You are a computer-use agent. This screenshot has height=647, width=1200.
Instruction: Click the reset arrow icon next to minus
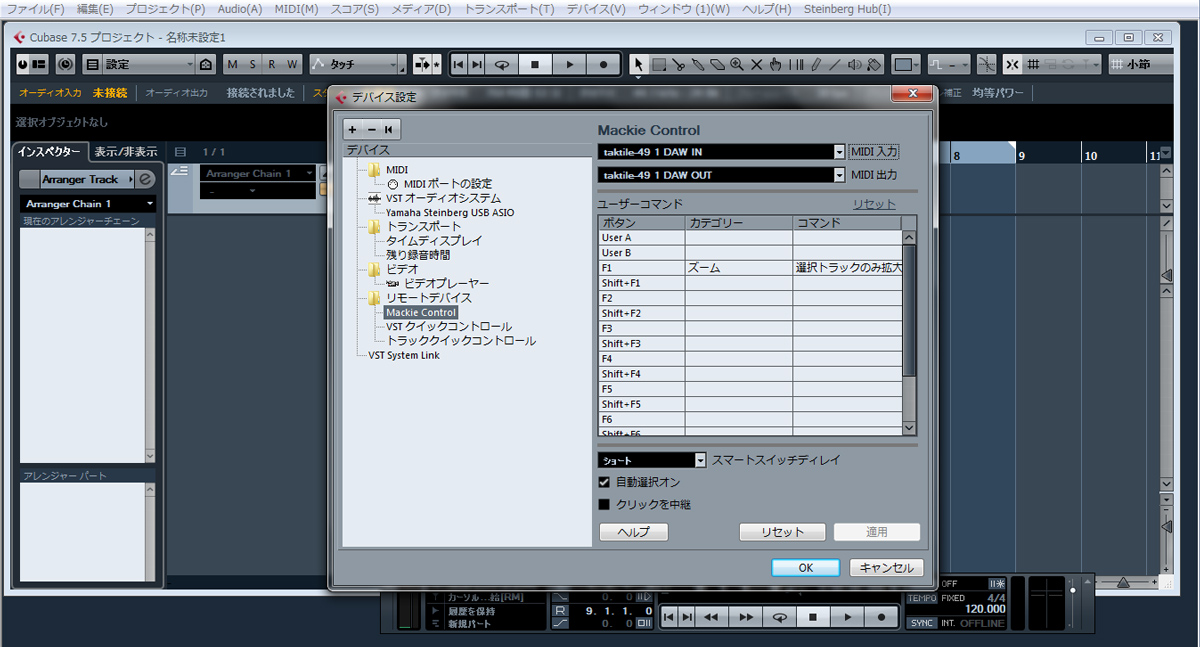point(389,129)
